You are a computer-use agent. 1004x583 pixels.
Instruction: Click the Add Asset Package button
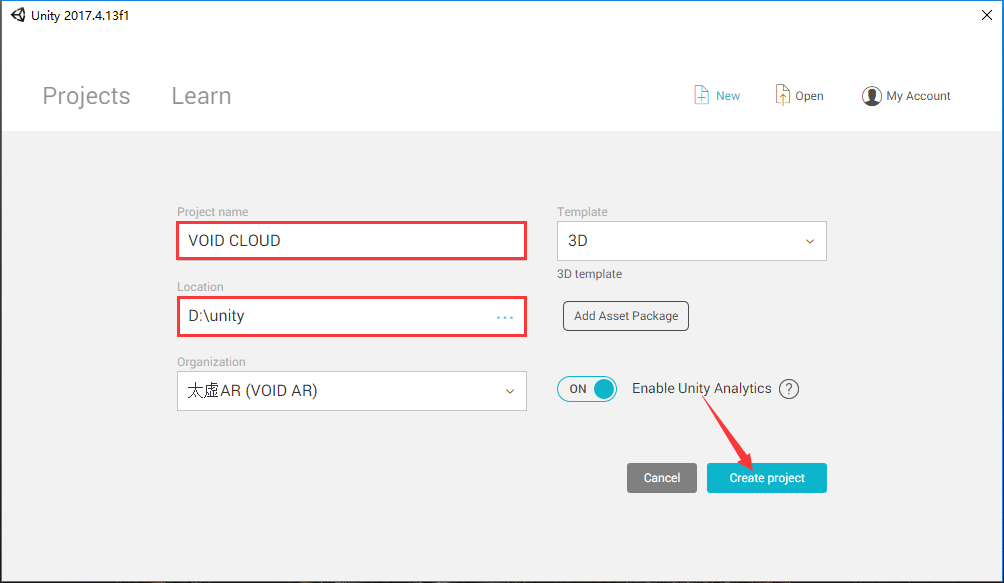(x=626, y=316)
